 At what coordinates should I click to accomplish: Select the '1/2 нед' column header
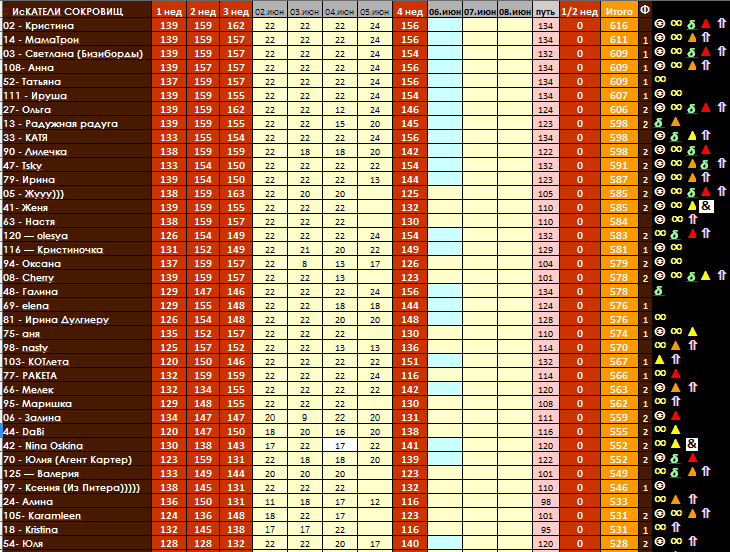tap(580, 9)
